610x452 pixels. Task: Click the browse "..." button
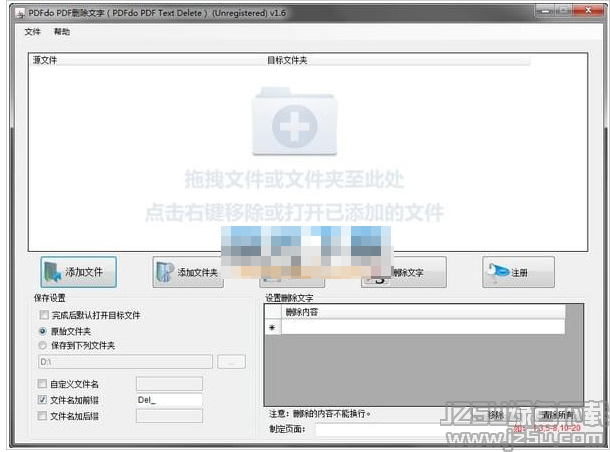pyautogui.click(x=231, y=362)
